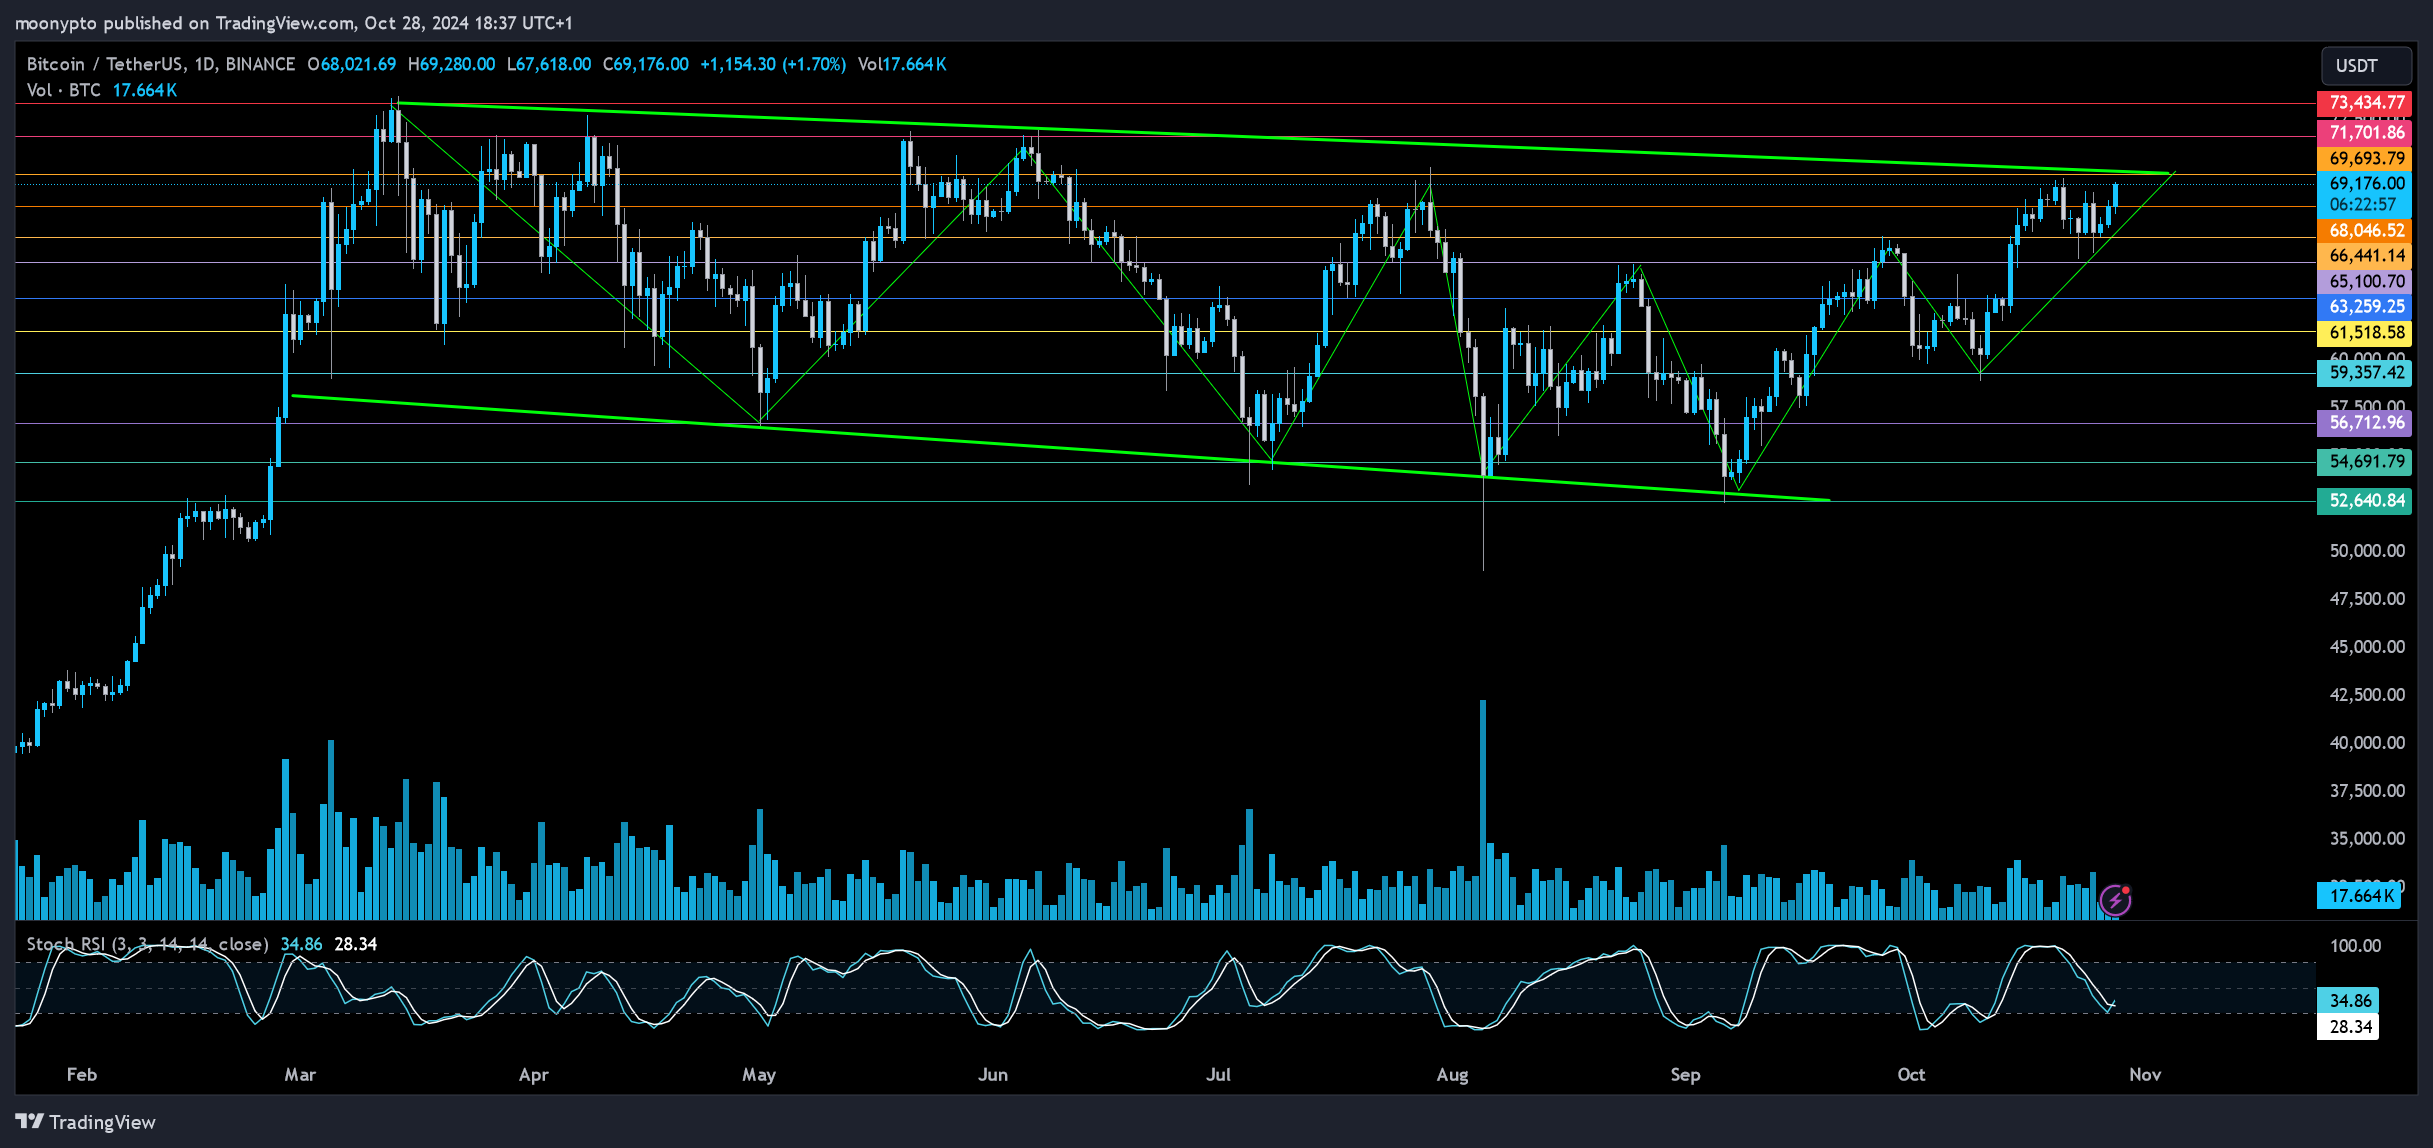Click the 35,000.00 price axis tick
Viewport: 2433px width, 1148px height.
tap(2367, 839)
